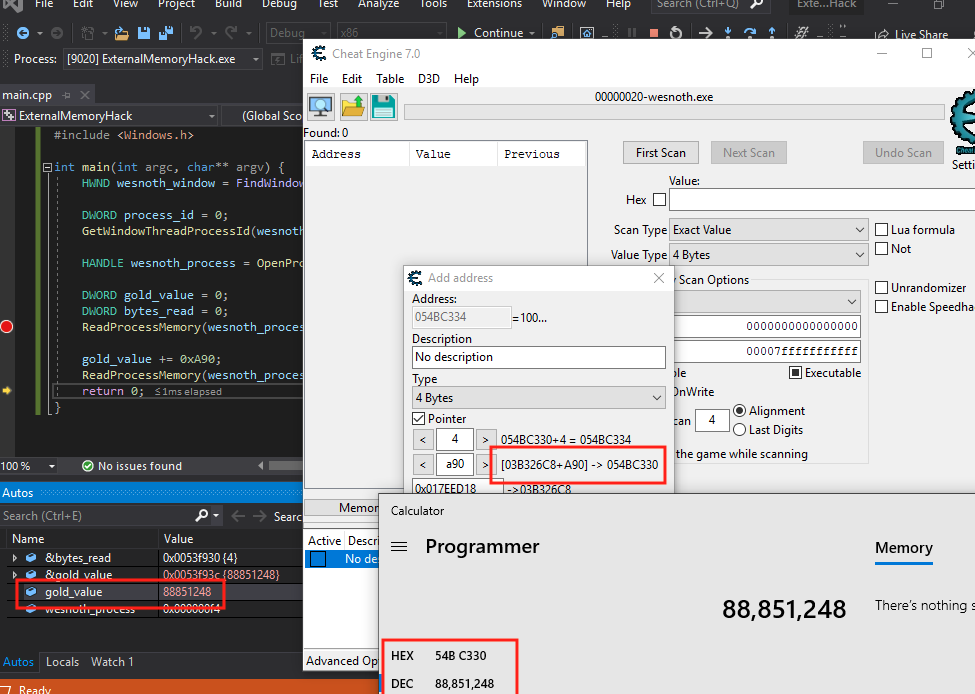Click Live Share share icon

click(x=882, y=35)
